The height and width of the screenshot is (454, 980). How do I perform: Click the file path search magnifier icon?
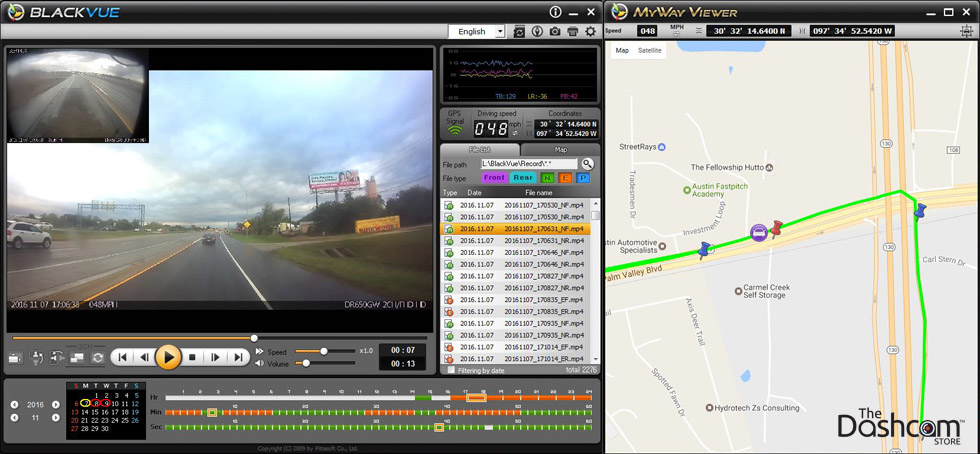pos(588,164)
